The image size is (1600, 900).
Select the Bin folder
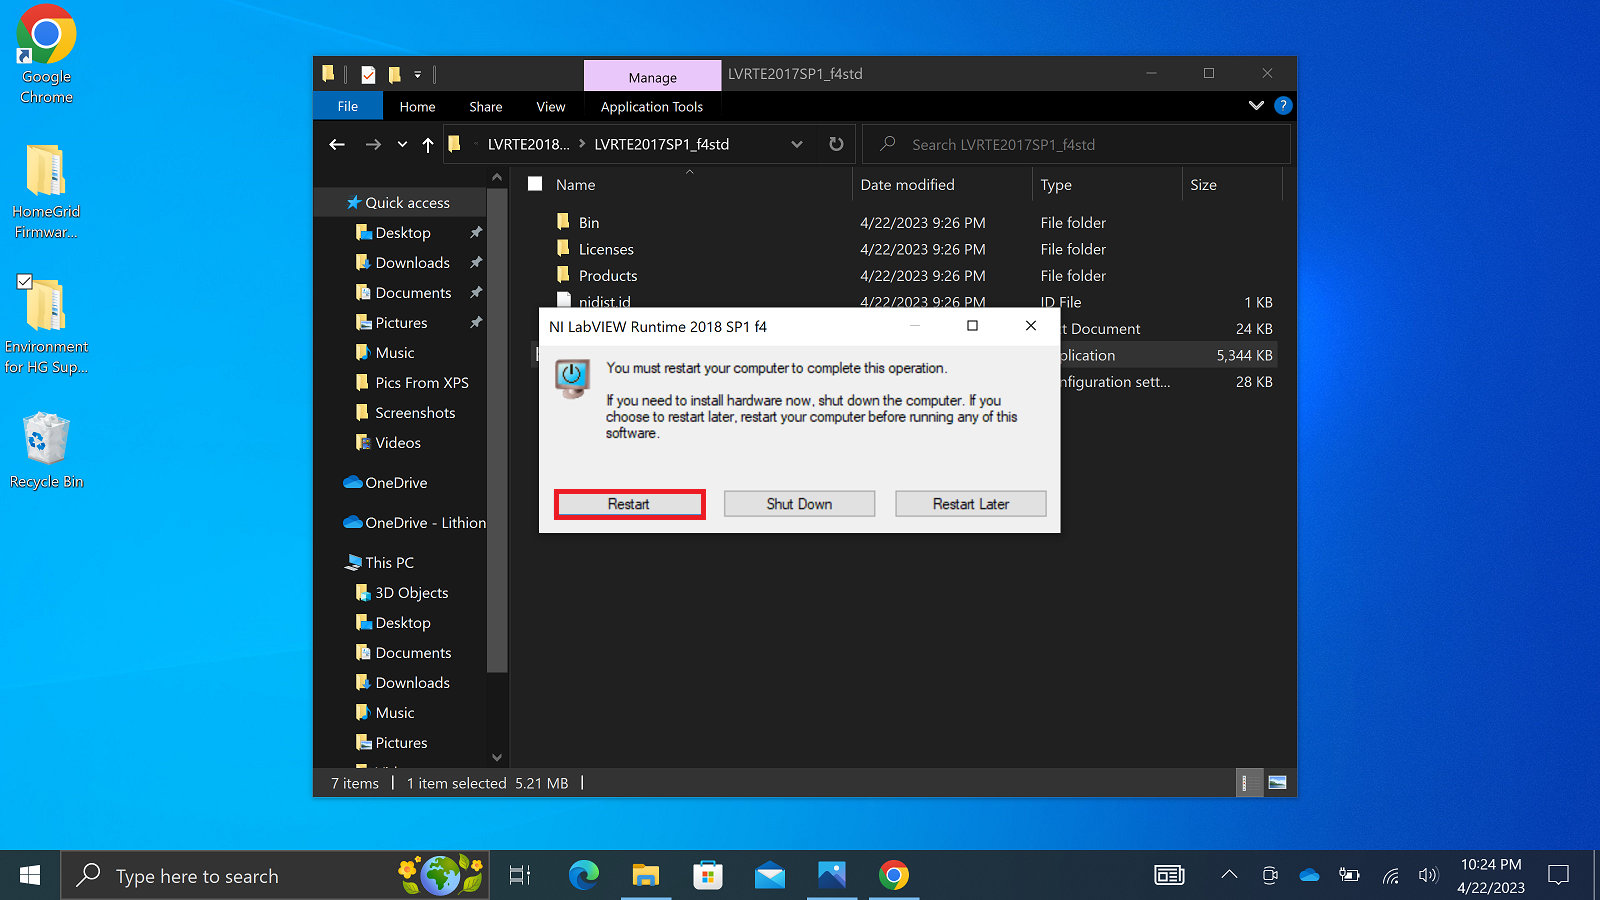tap(589, 222)
